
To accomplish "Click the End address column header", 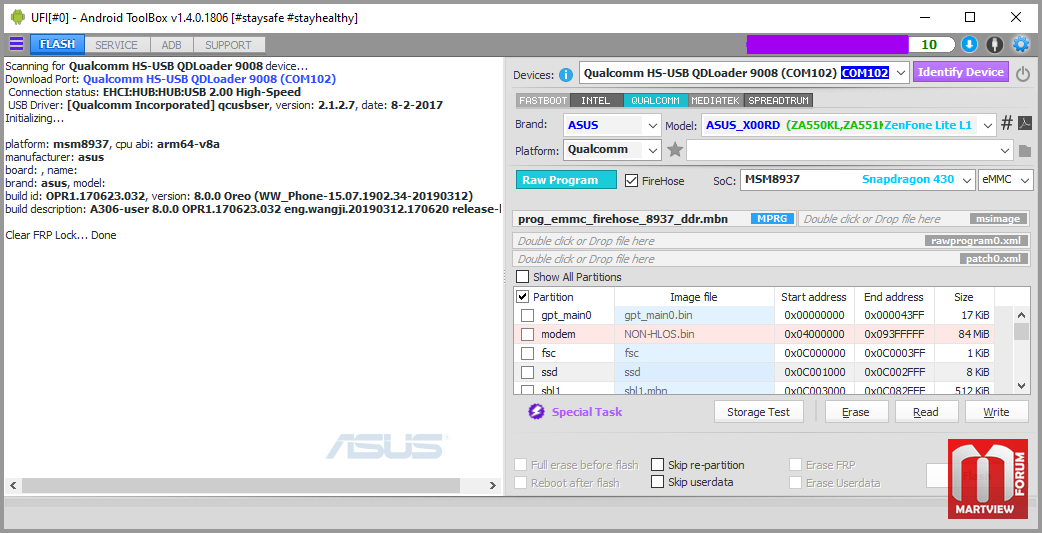I will click(x=893, y=297).
